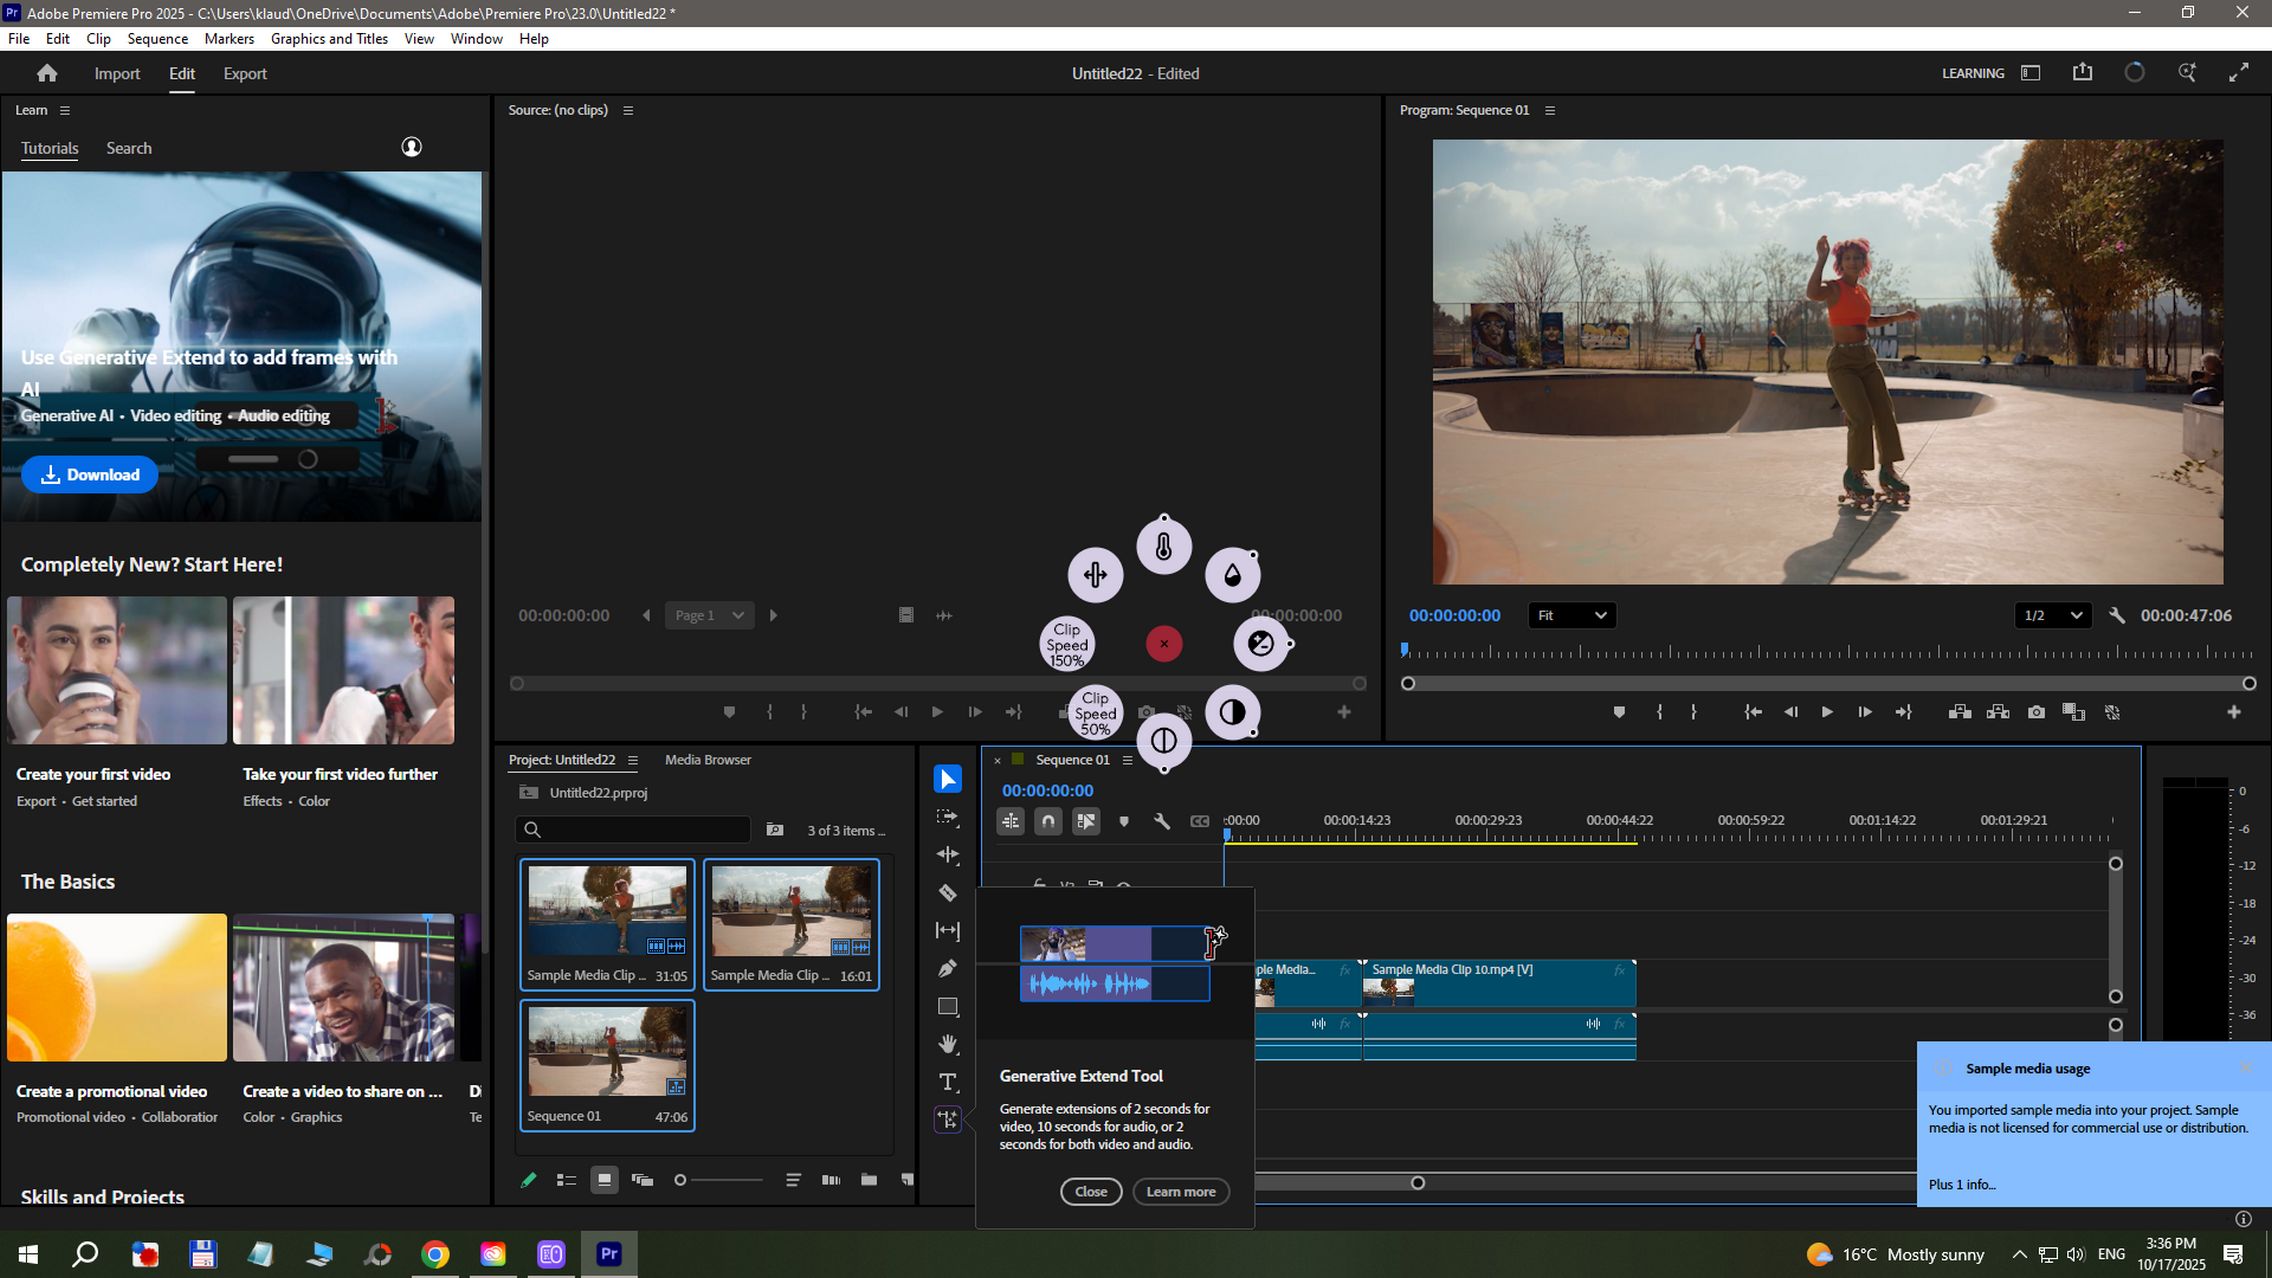This screenshot has width=2272, height=1278.
Task: Click the Learn more button
Action: (1180, 1191)
